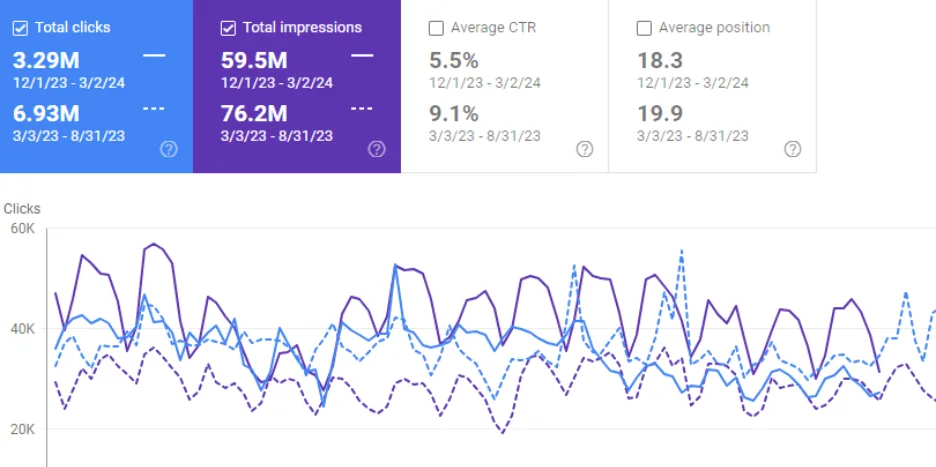The image size is (936, 467).
Task: Click dashed line legend beside 6.93M
Action: tap(154, 108)
